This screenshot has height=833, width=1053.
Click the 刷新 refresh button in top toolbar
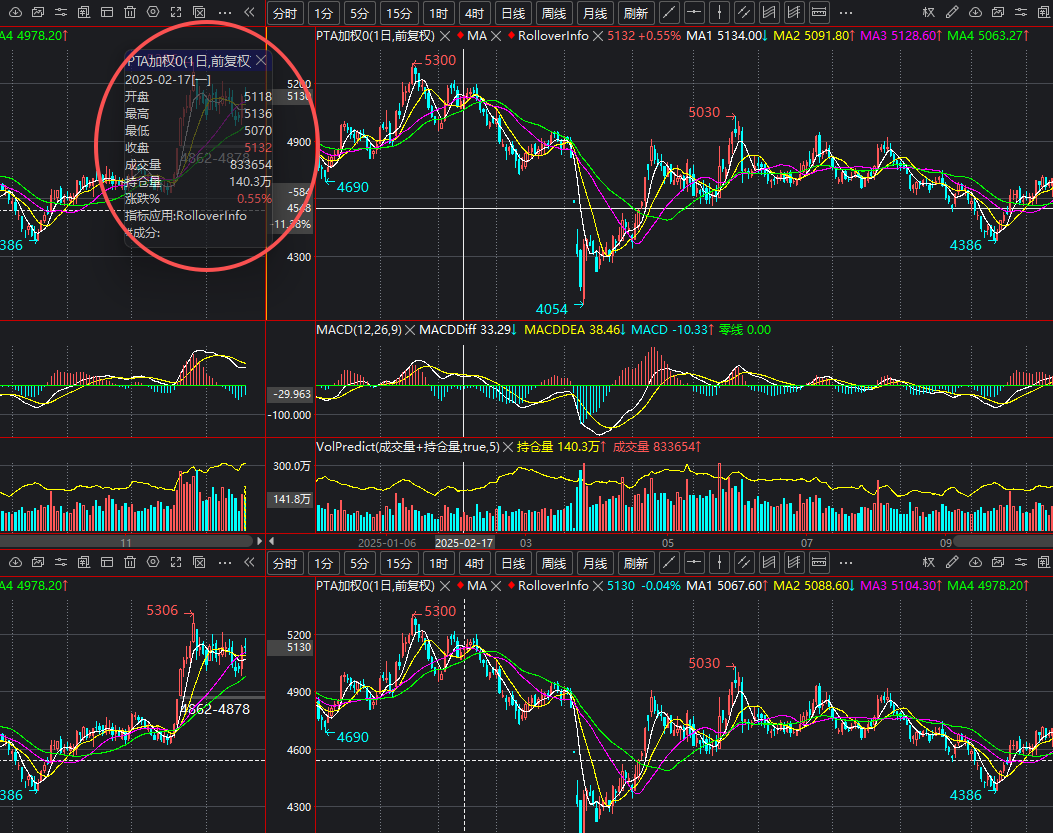tap(634, 13)
